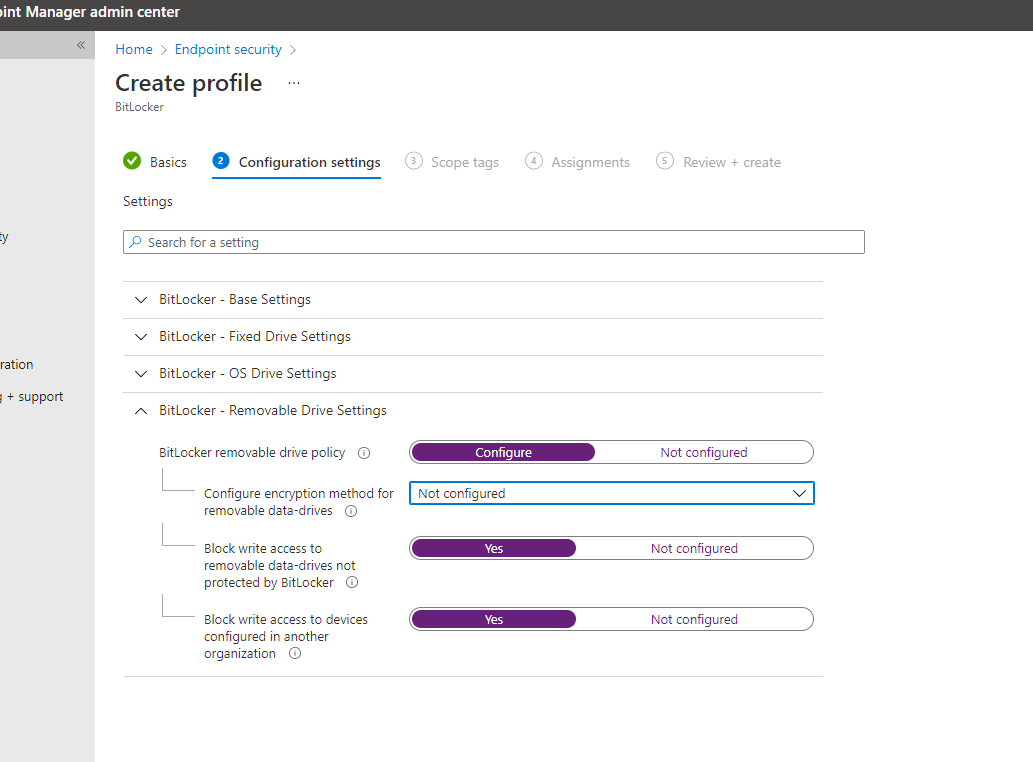Click the 'BitLocker removable drive policy' label
Screen dimensions: 1033x762
pos(252,452)
